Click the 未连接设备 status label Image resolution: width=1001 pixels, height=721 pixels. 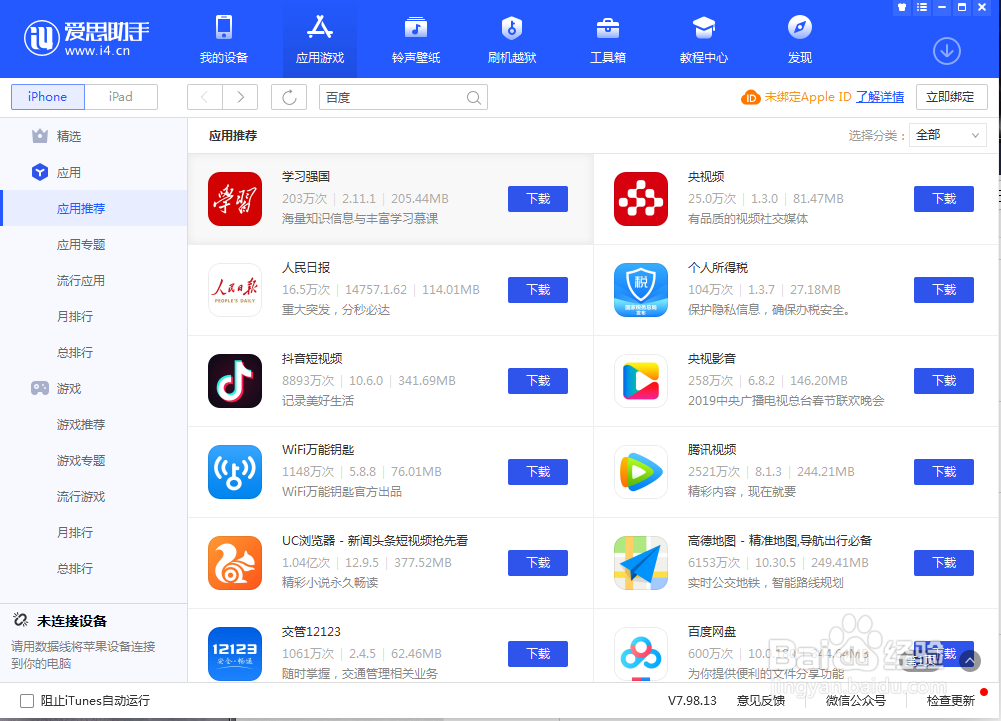pos(72,621)
